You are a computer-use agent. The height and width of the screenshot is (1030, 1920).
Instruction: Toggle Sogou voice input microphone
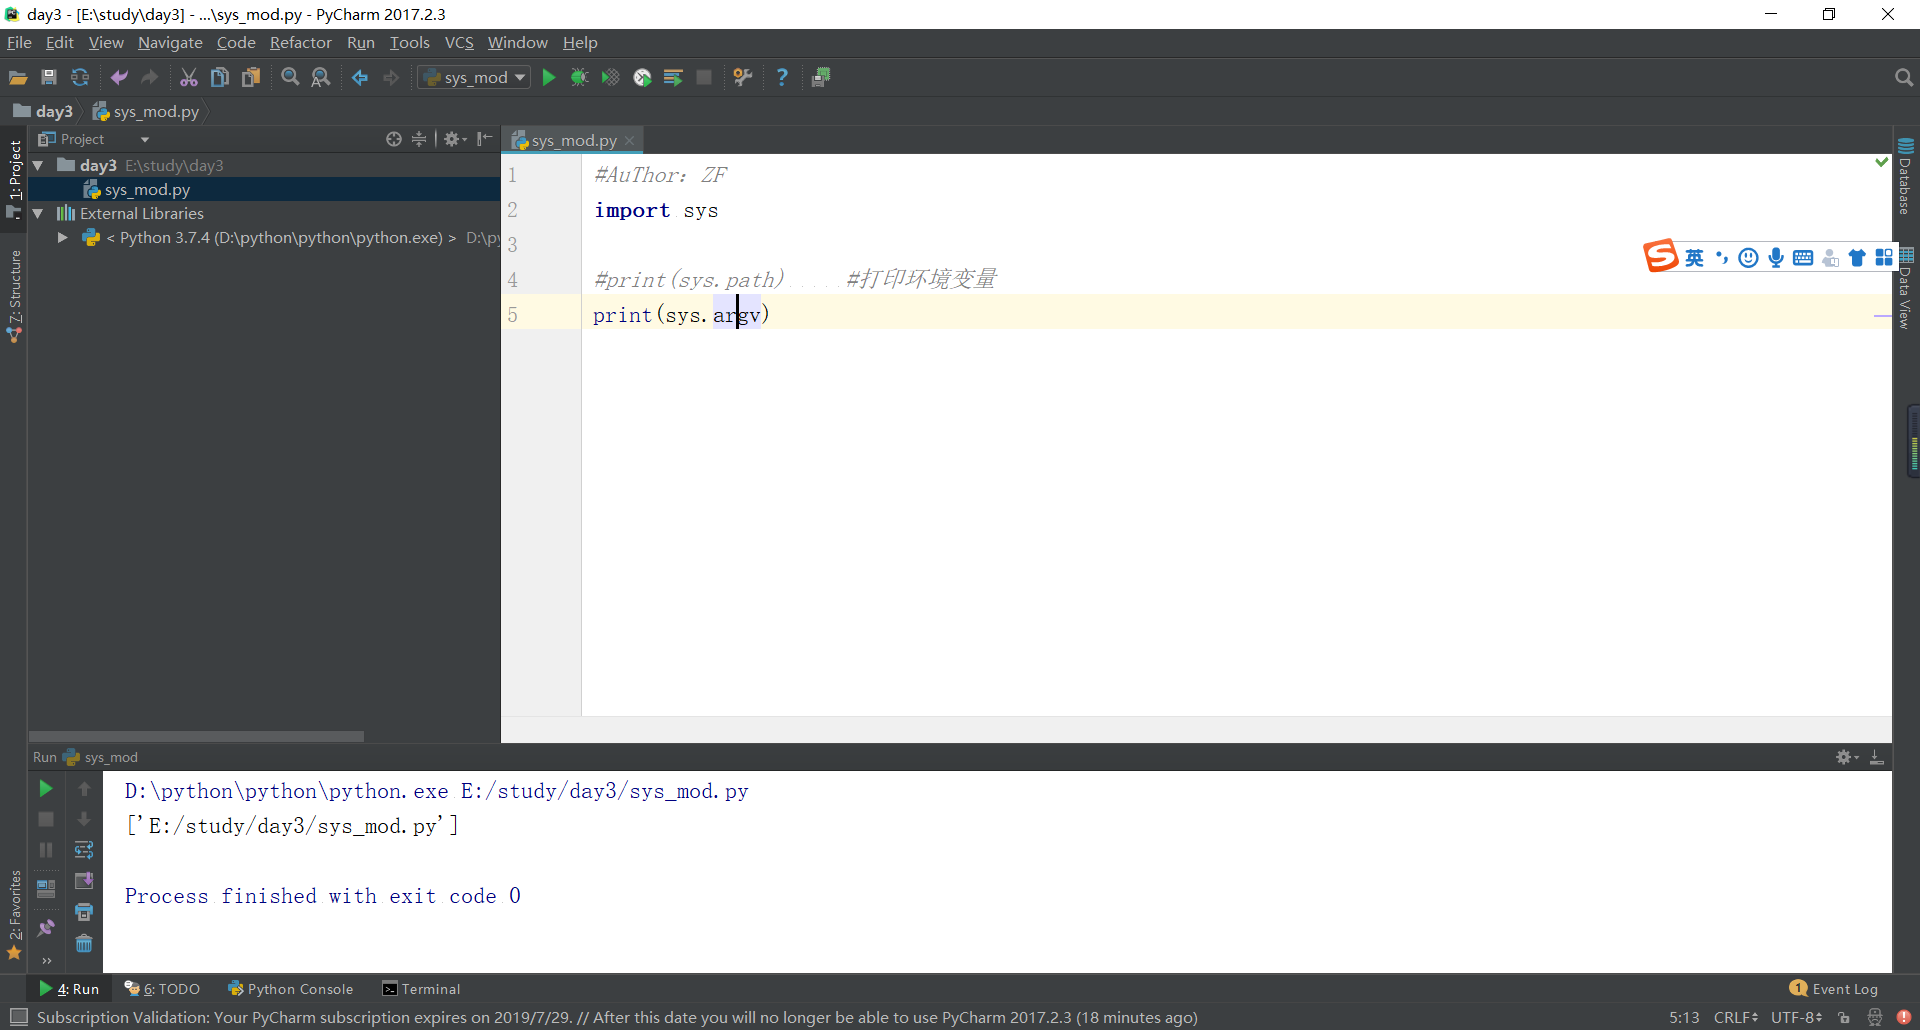tap(1775, 257)
